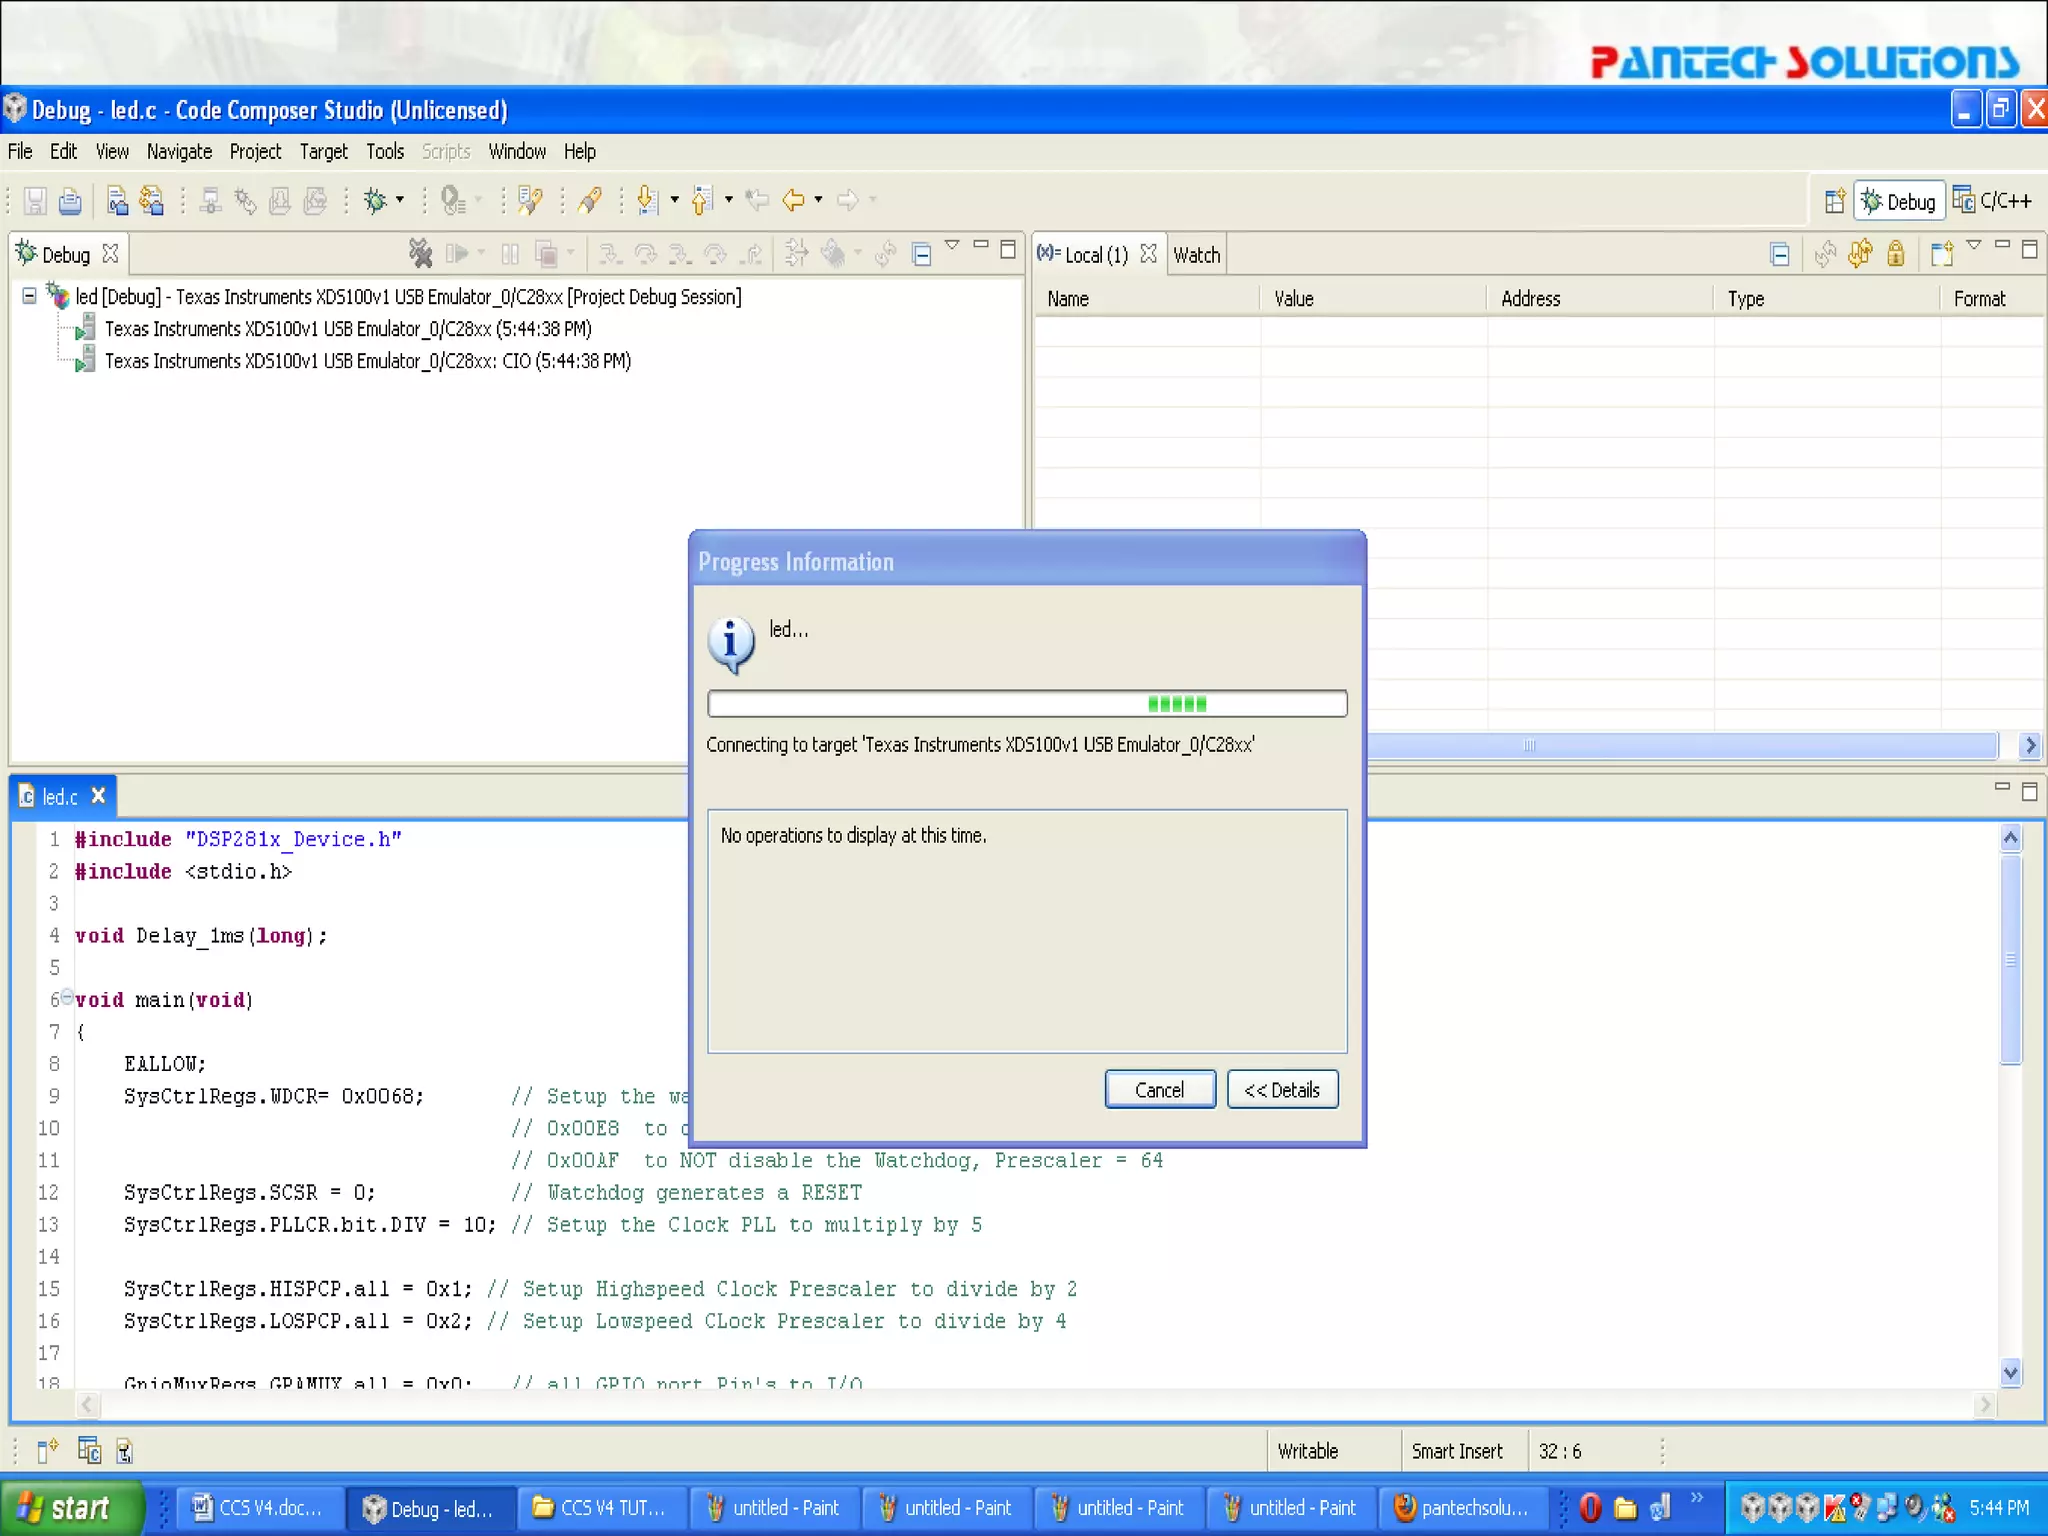
Task: Collapse all in the Local view
Action: 1780,254
